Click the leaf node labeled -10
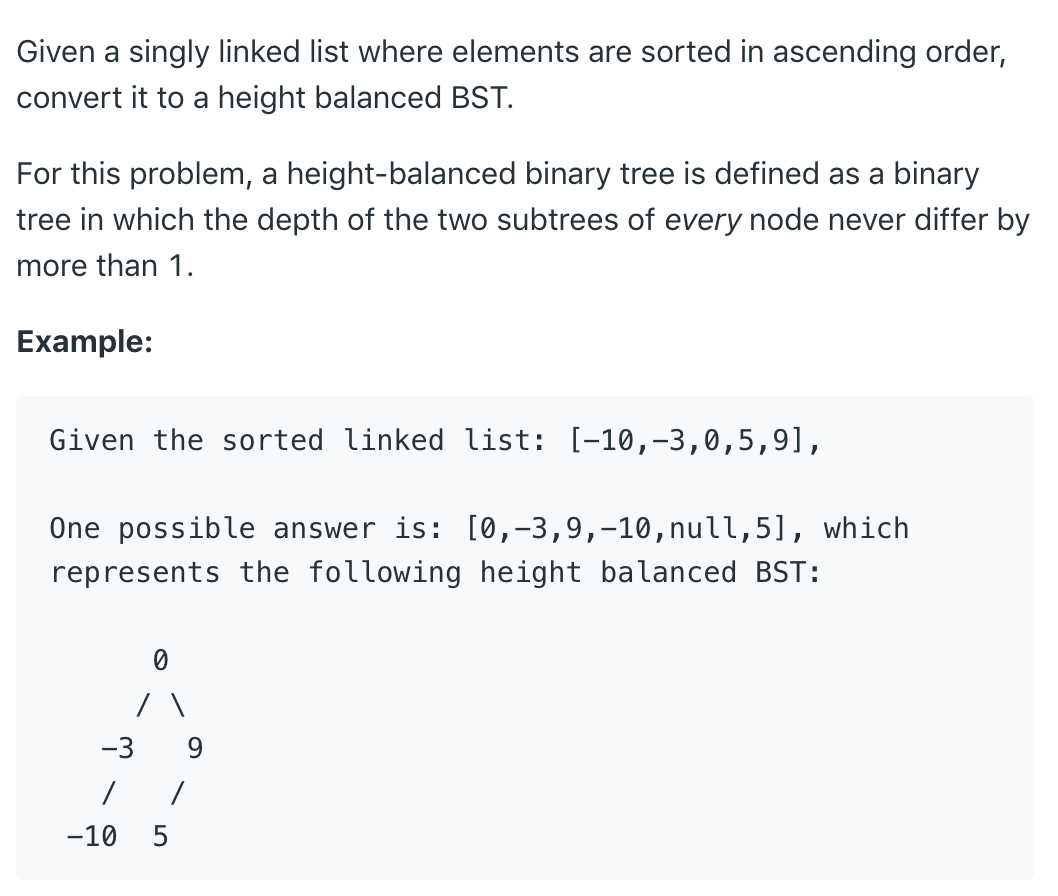Viewport: 1058px width, 896px height. [92, 836]
